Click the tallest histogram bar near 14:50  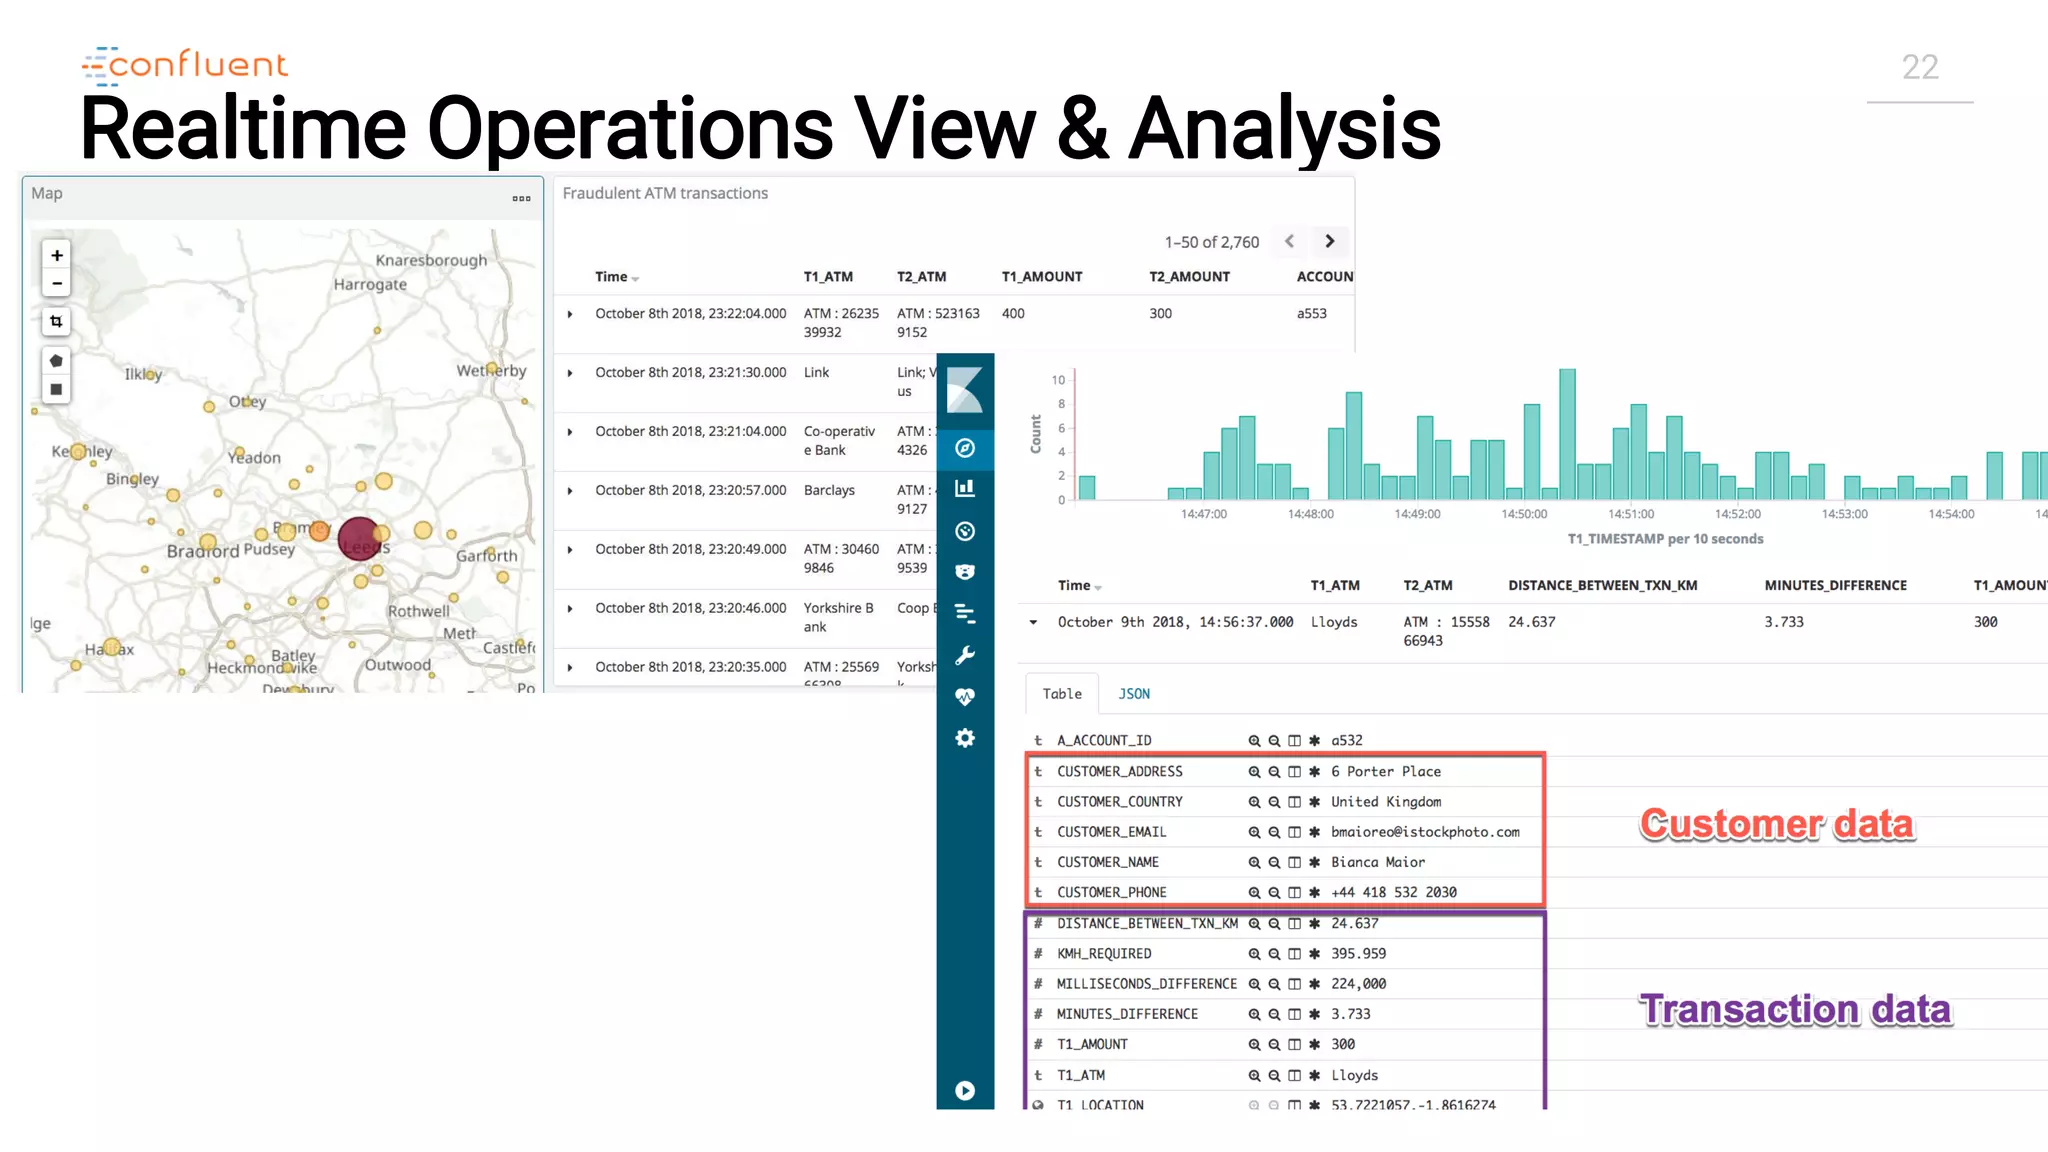coord(1567,434)
